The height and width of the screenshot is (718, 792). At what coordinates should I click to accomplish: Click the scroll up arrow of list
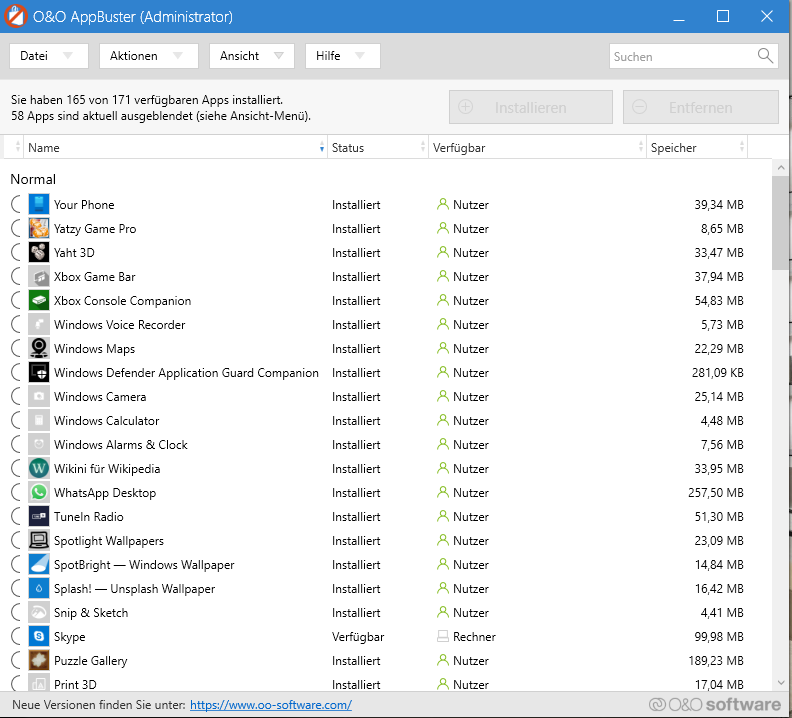781,167
